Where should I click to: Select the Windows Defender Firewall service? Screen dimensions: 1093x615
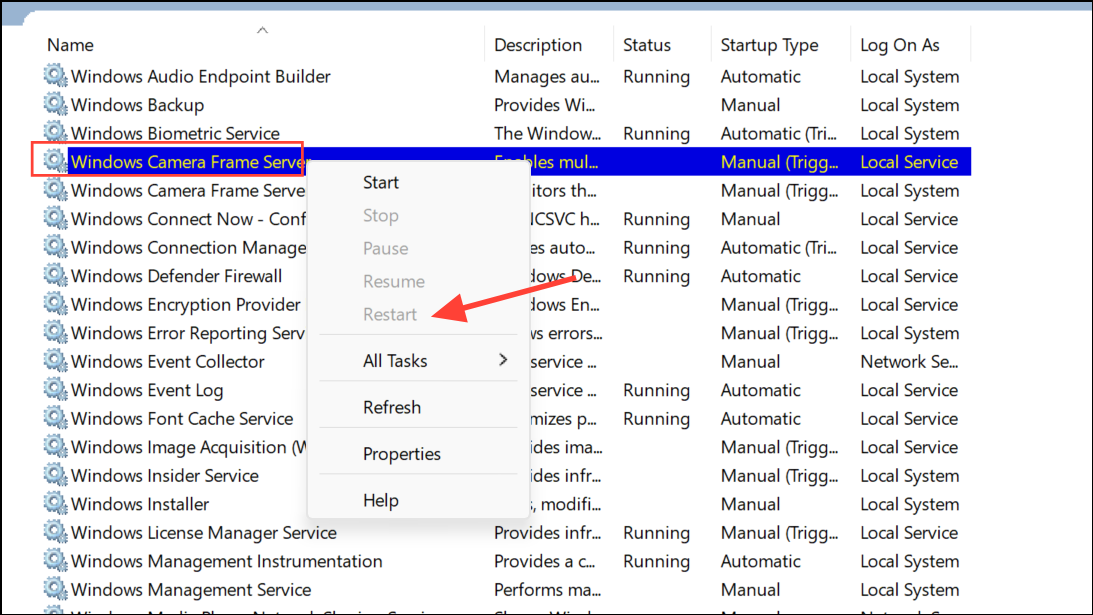tap(176, 276)
